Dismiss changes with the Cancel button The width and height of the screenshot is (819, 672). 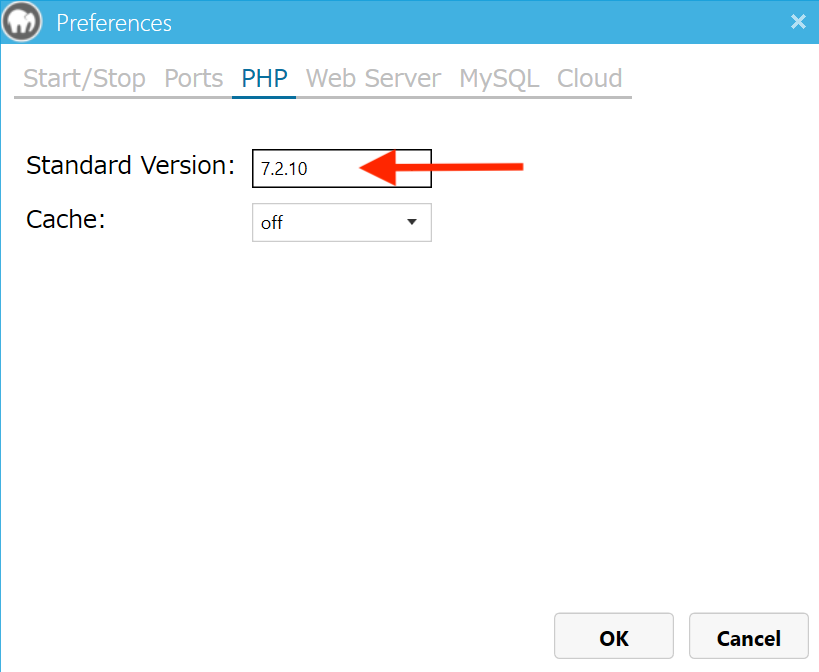pyautogui.click(x=748, y=636)
